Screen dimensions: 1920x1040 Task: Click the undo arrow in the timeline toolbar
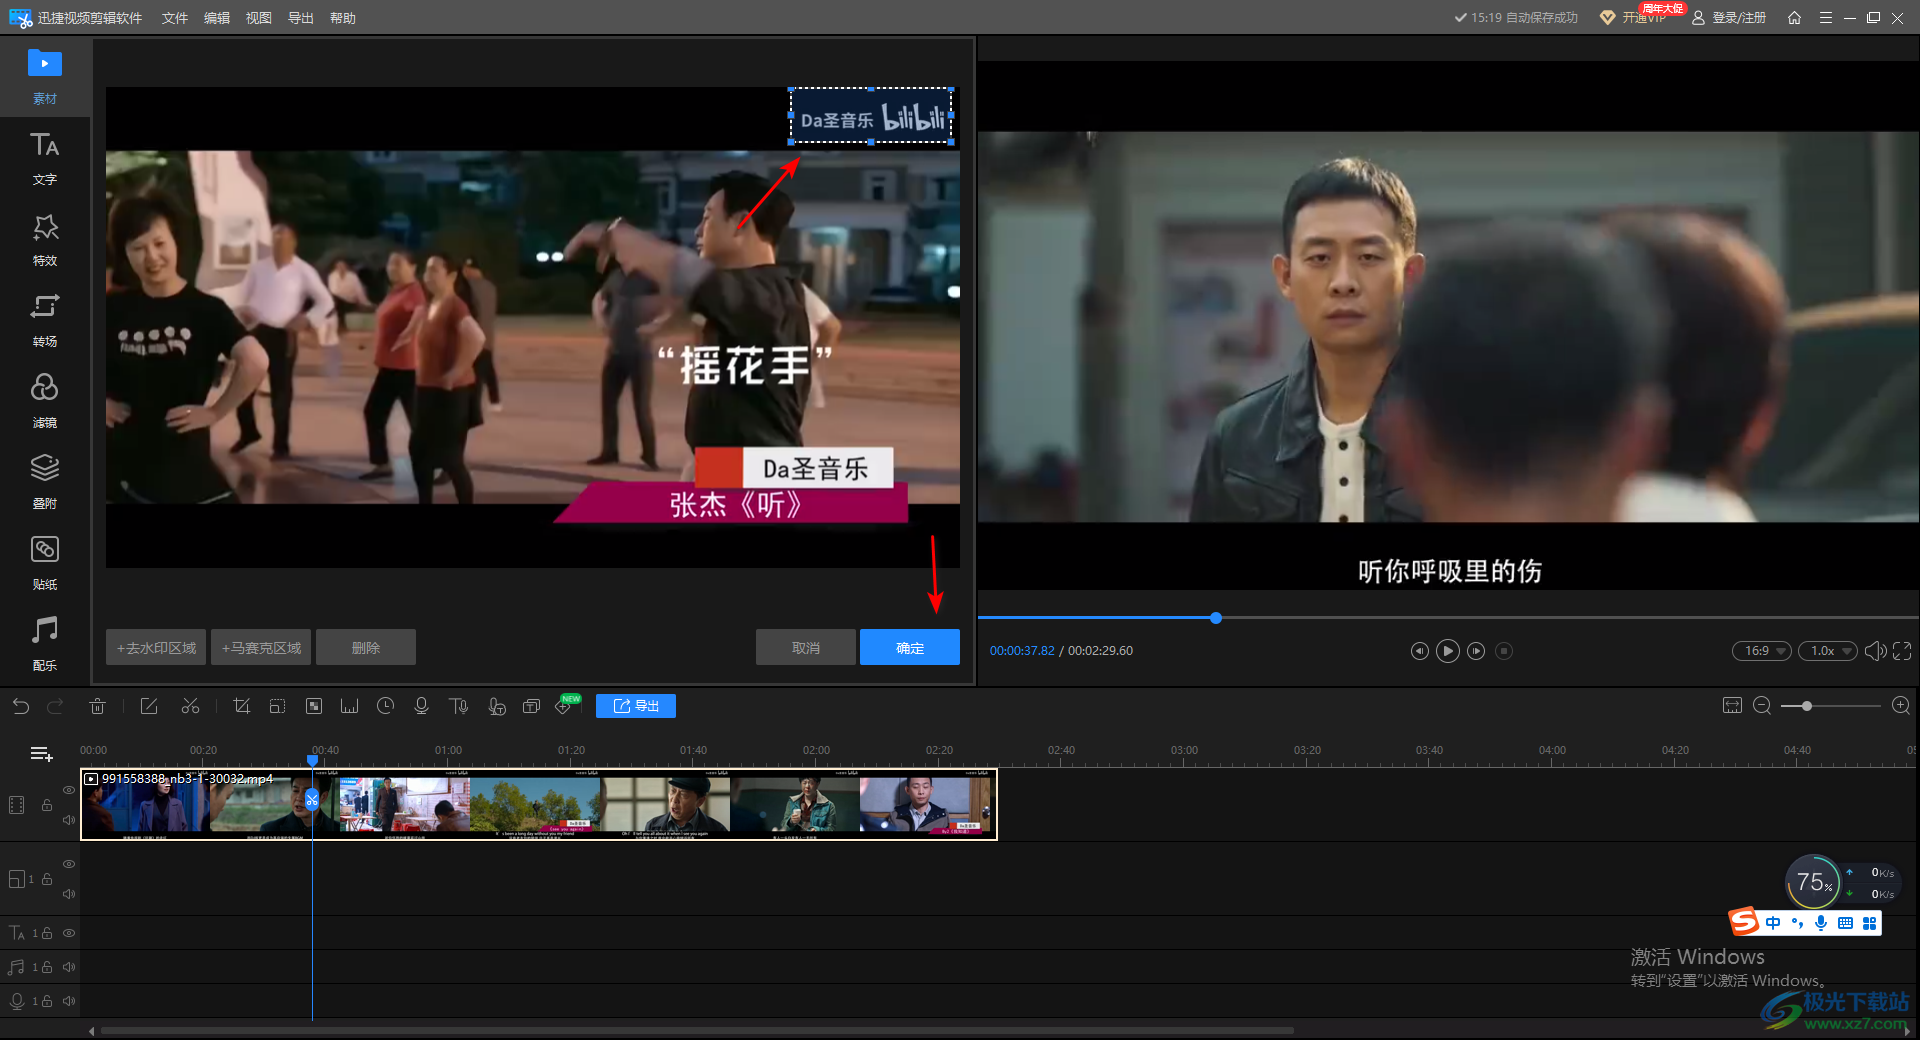point(20,706)
